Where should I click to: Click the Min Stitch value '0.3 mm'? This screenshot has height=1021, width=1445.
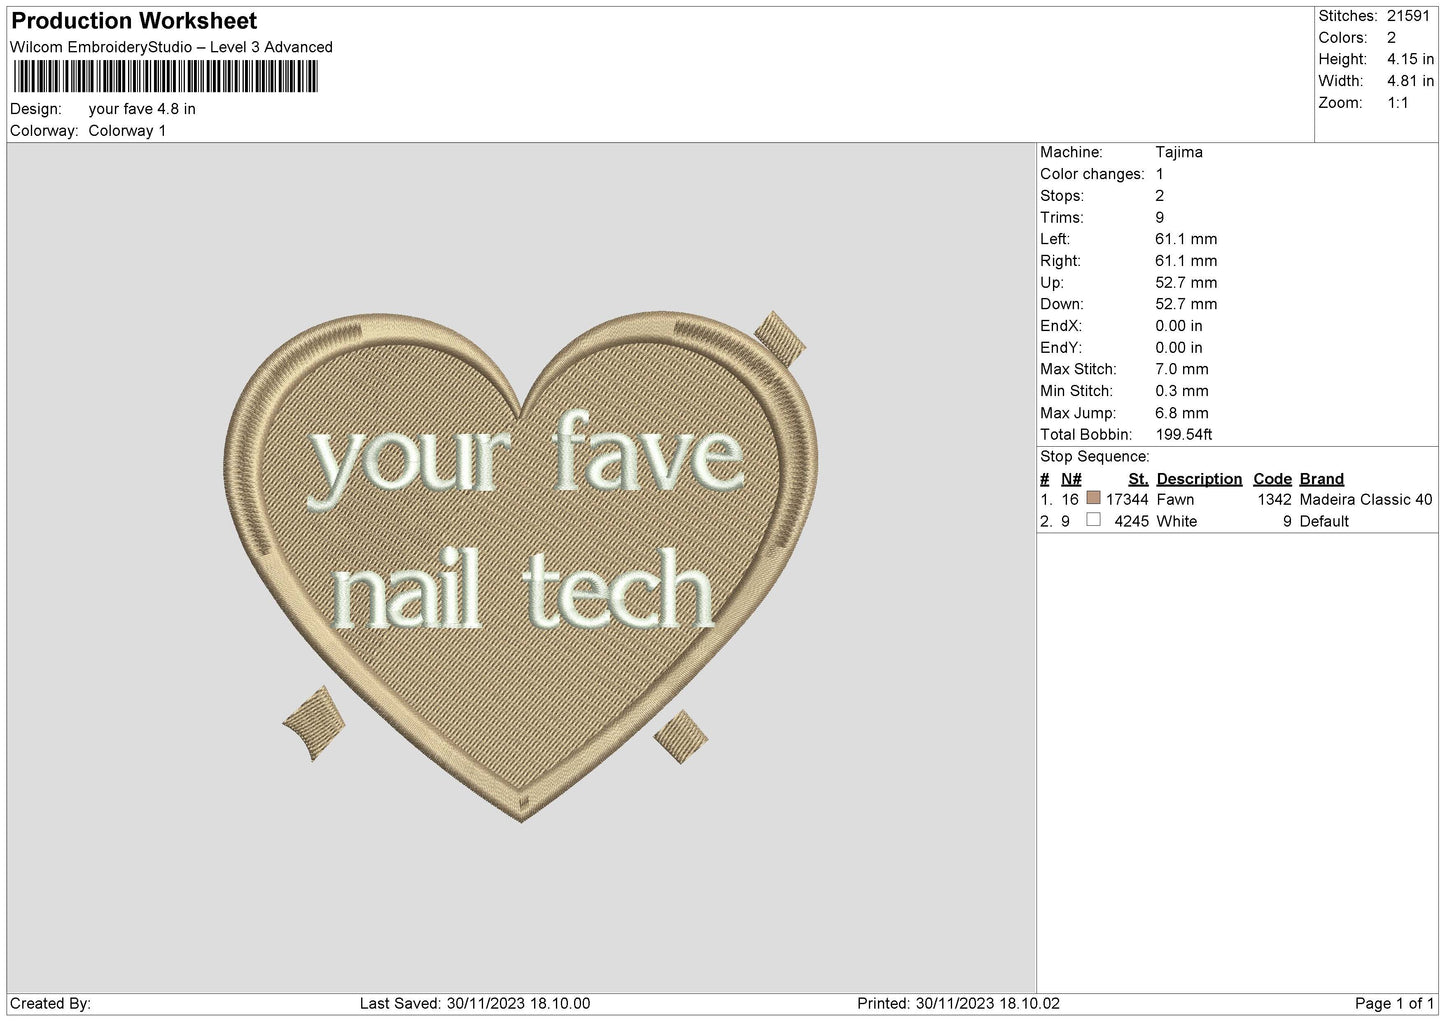coord(1182,391)
